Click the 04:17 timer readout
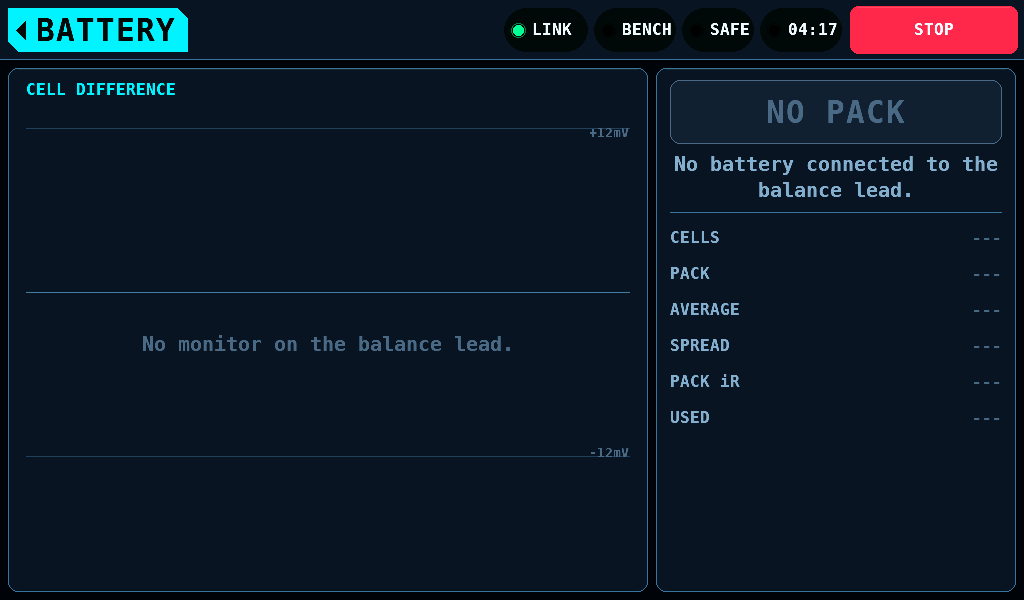Screen dimensions: 1024x600 coord(801,30)
